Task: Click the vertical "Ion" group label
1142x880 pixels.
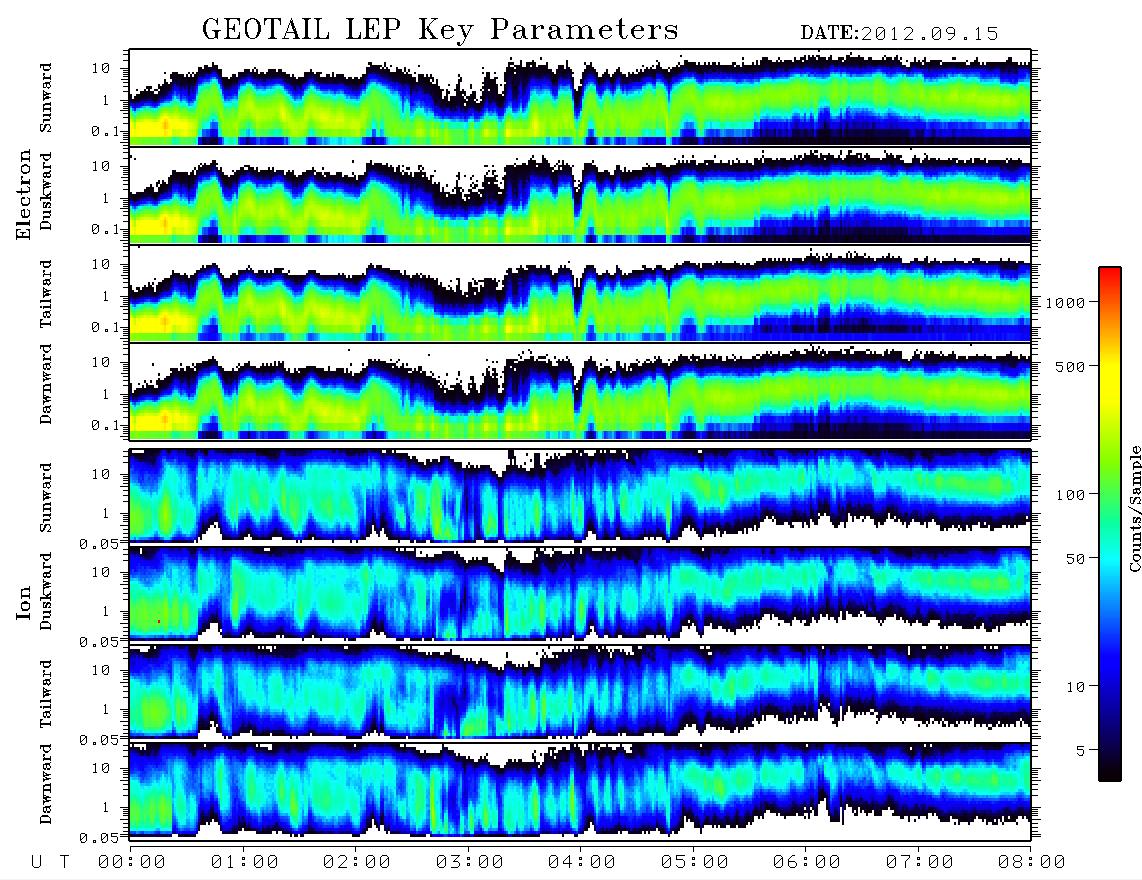Action: tap(24, 604)
